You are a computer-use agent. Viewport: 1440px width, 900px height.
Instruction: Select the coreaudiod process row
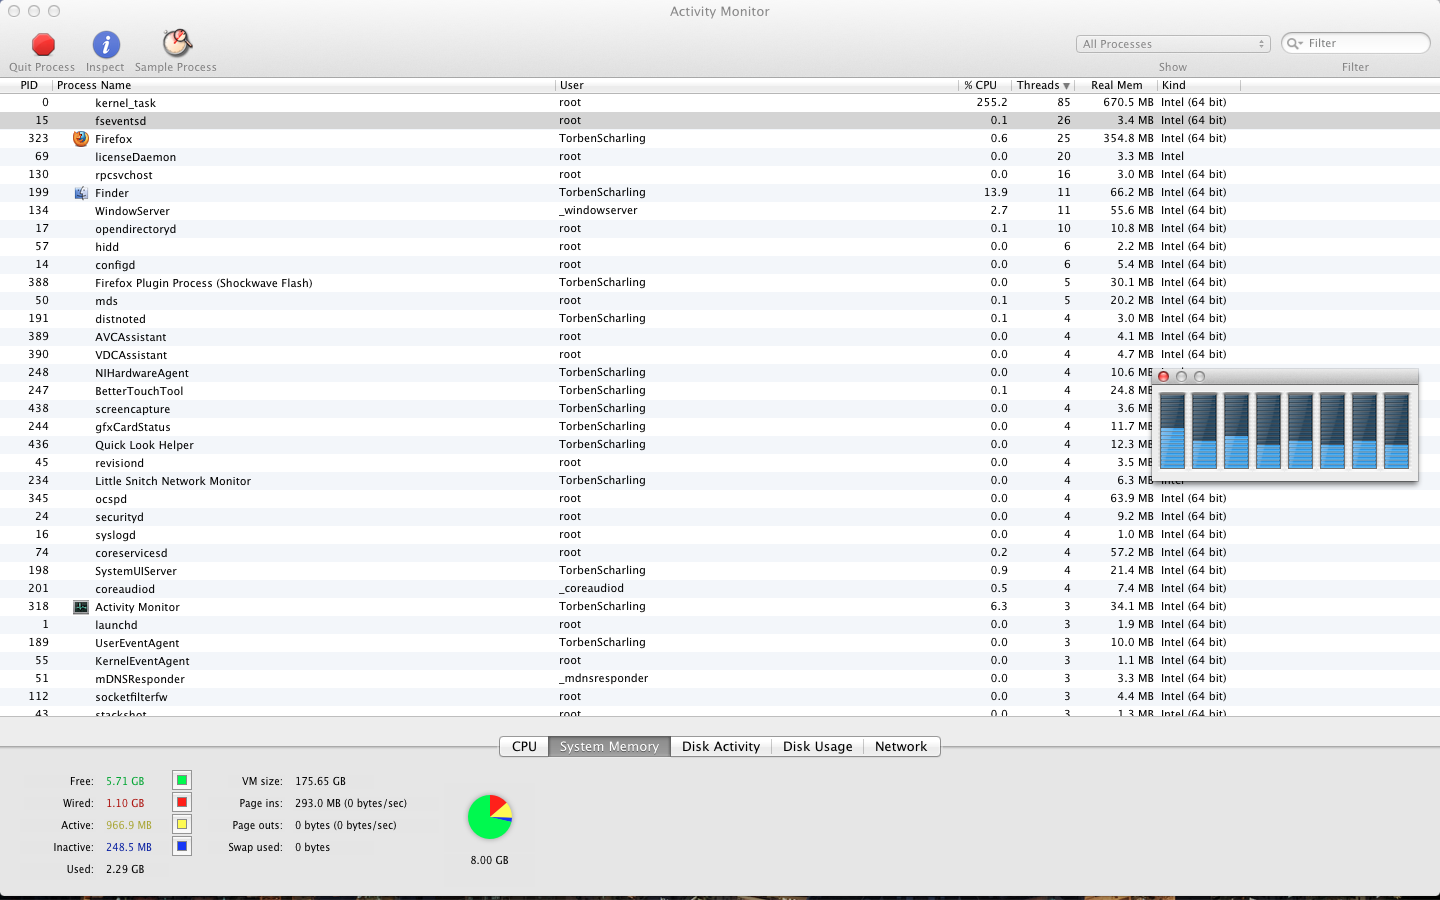720,588
